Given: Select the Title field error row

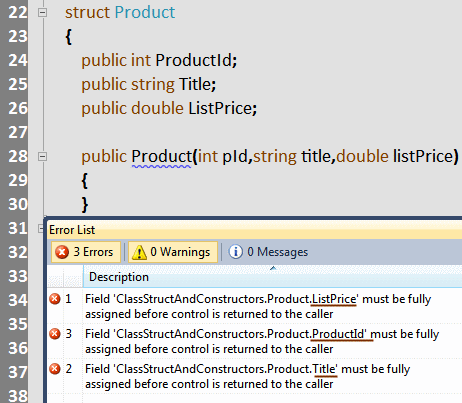Looking at the screenshot, I should point(255,376).
